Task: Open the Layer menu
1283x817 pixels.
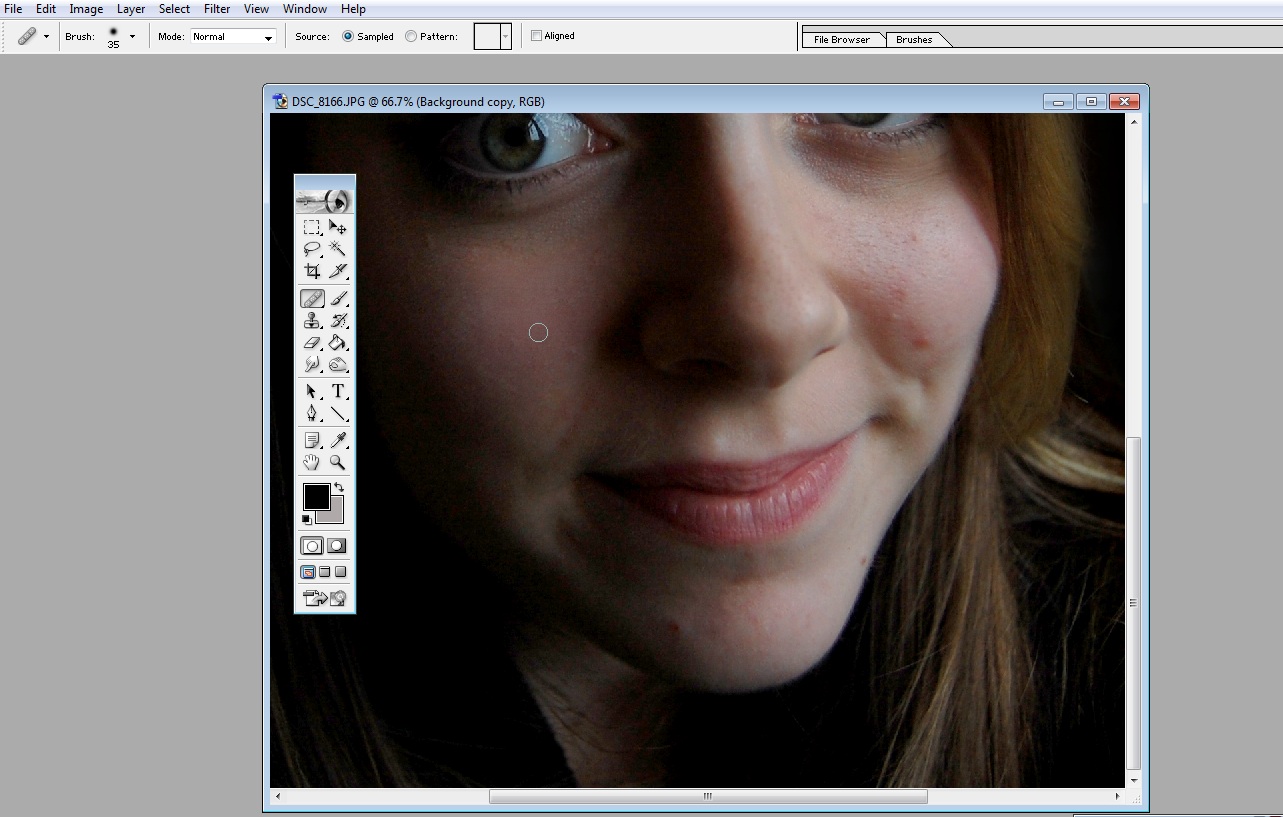Action: click(131, 9)
